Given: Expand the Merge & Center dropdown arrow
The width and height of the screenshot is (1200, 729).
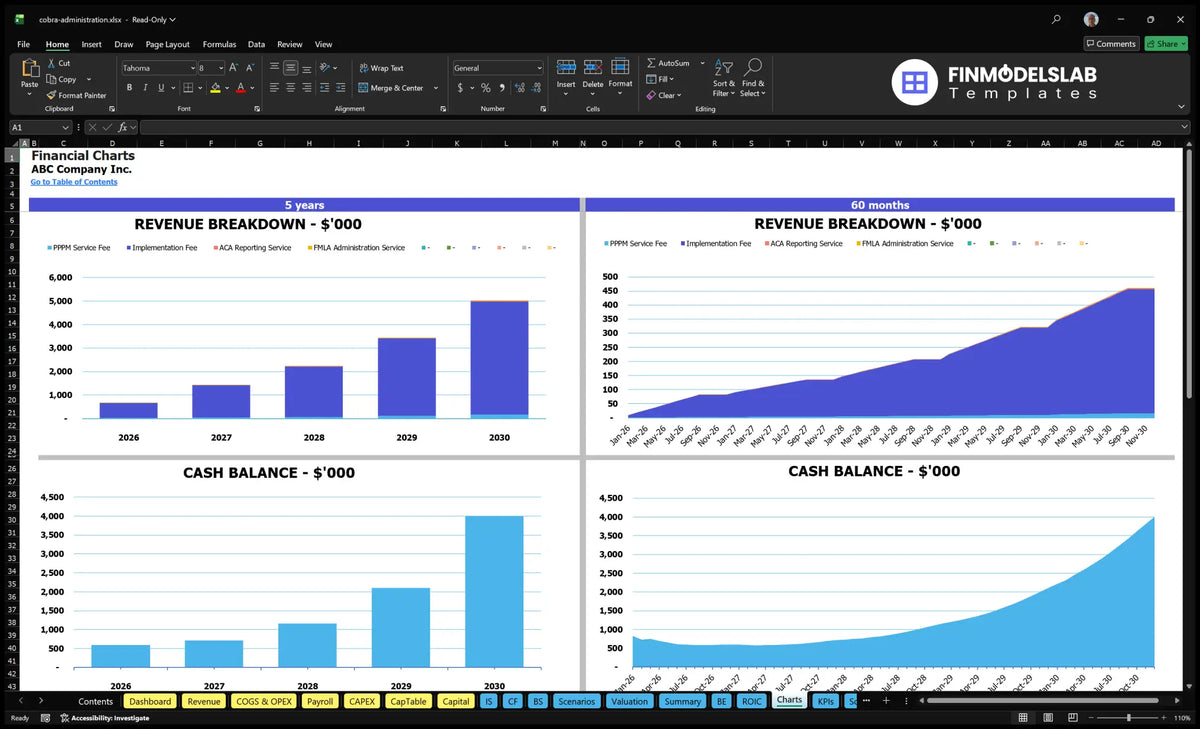Looking at the screenshot, I should click(436, 88).
